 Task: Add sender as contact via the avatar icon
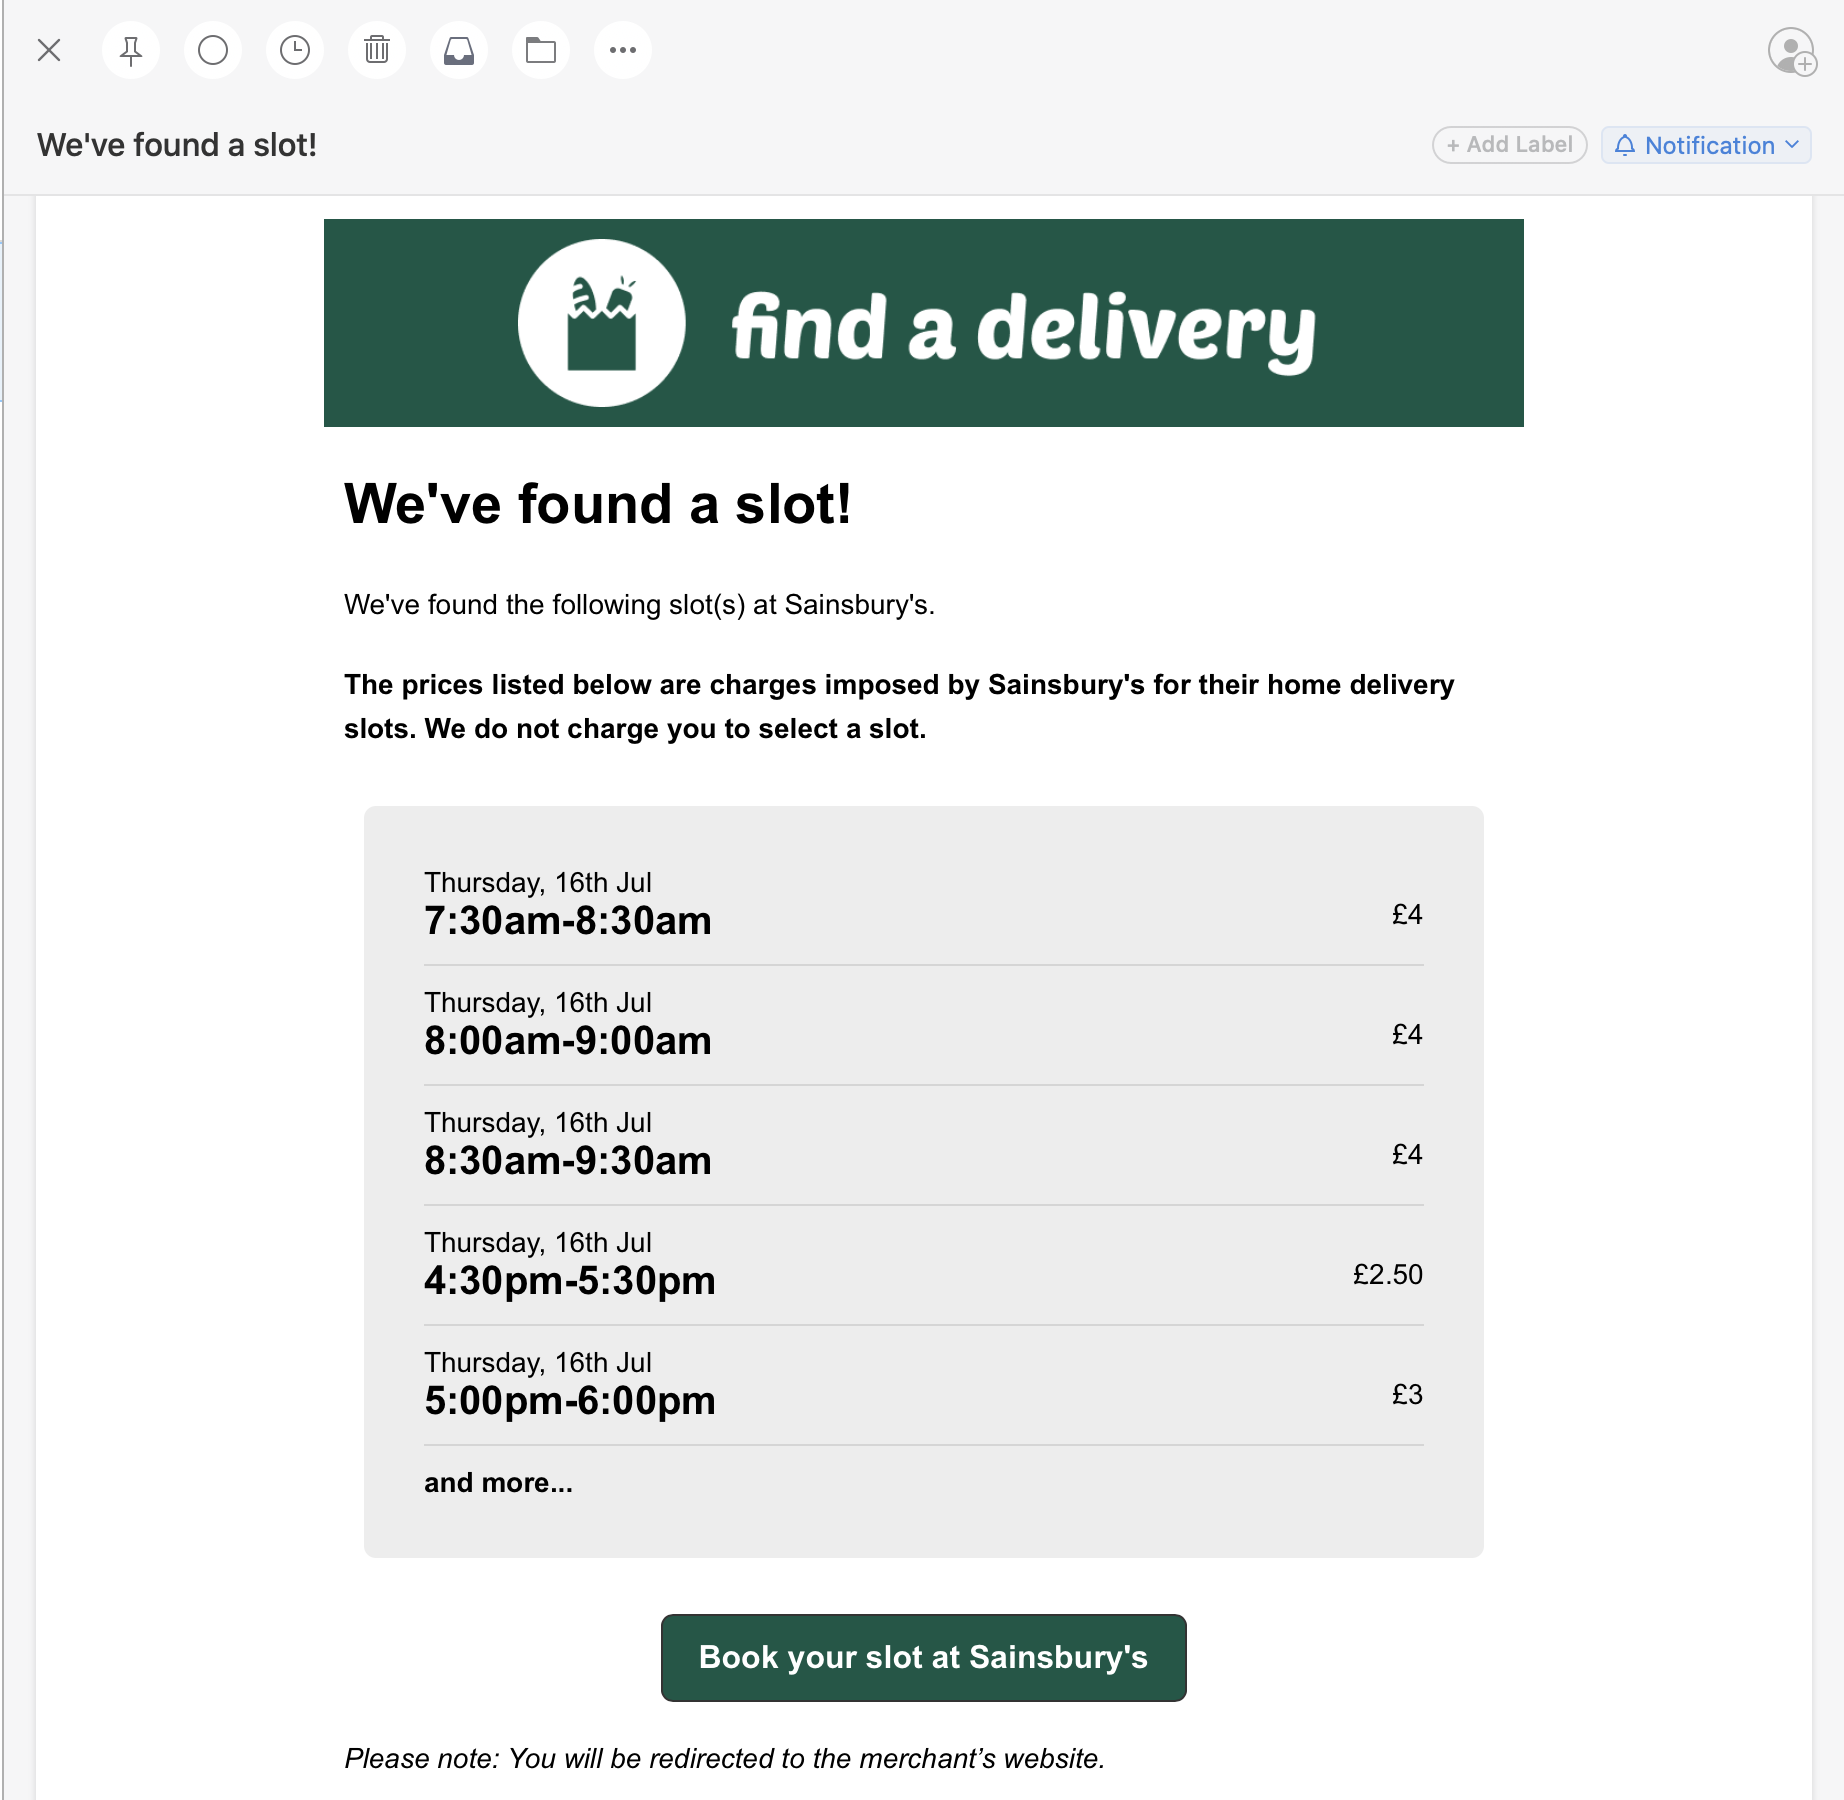tap(1792, 50)
